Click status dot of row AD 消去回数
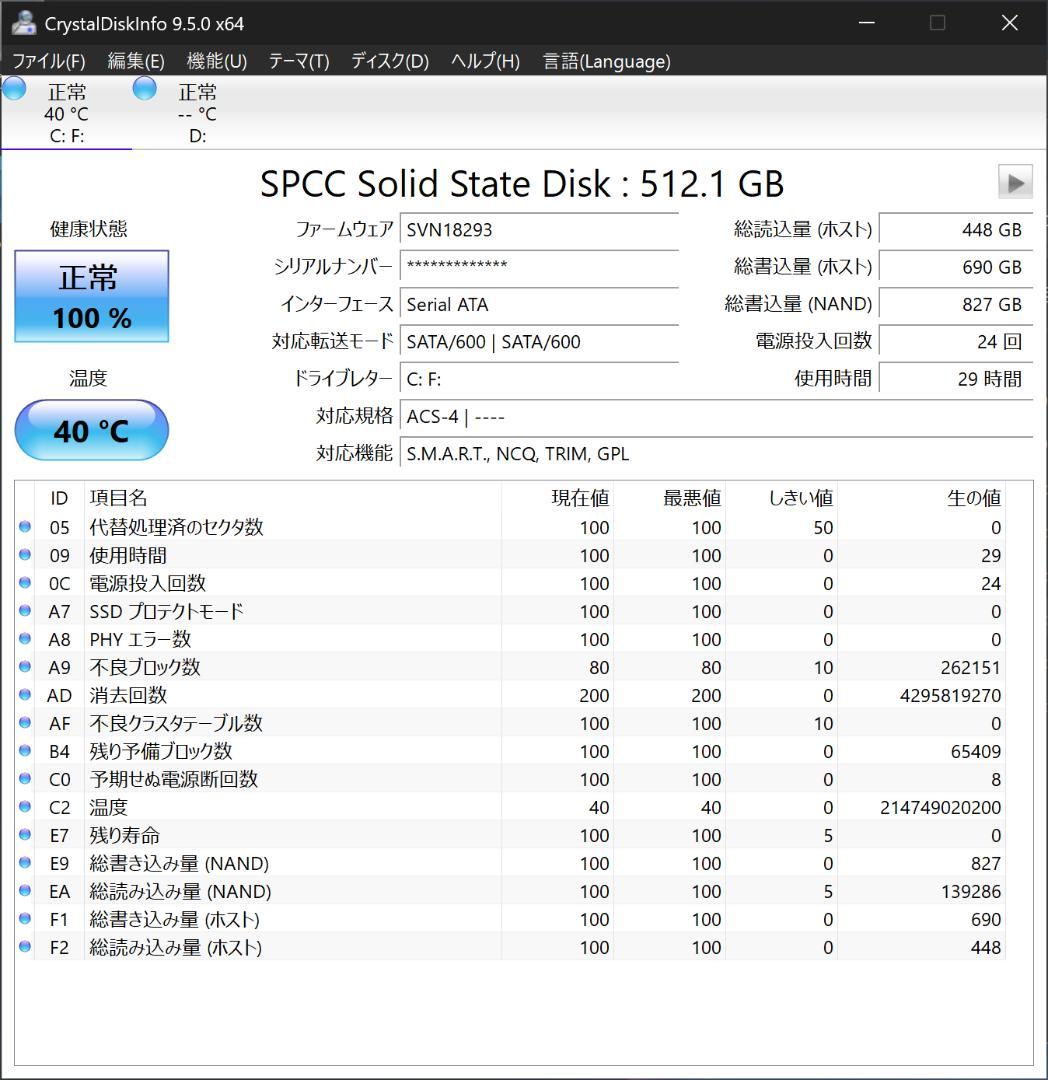 coord(25,694)
